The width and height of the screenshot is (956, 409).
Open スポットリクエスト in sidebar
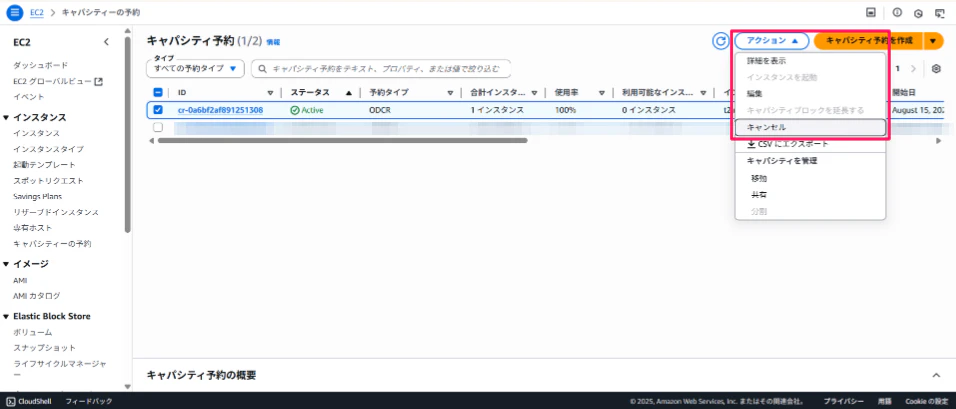coord(49,181)
